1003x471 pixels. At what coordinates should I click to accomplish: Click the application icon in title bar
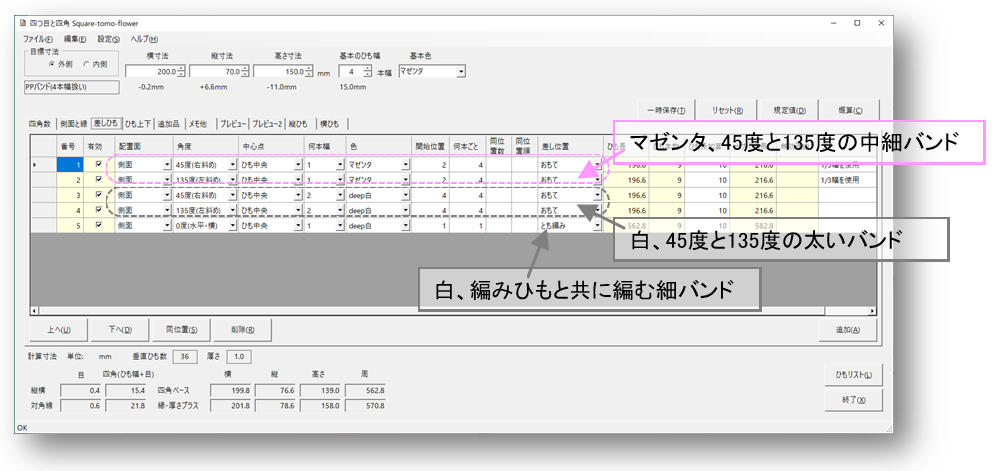(x=23, y=23)
